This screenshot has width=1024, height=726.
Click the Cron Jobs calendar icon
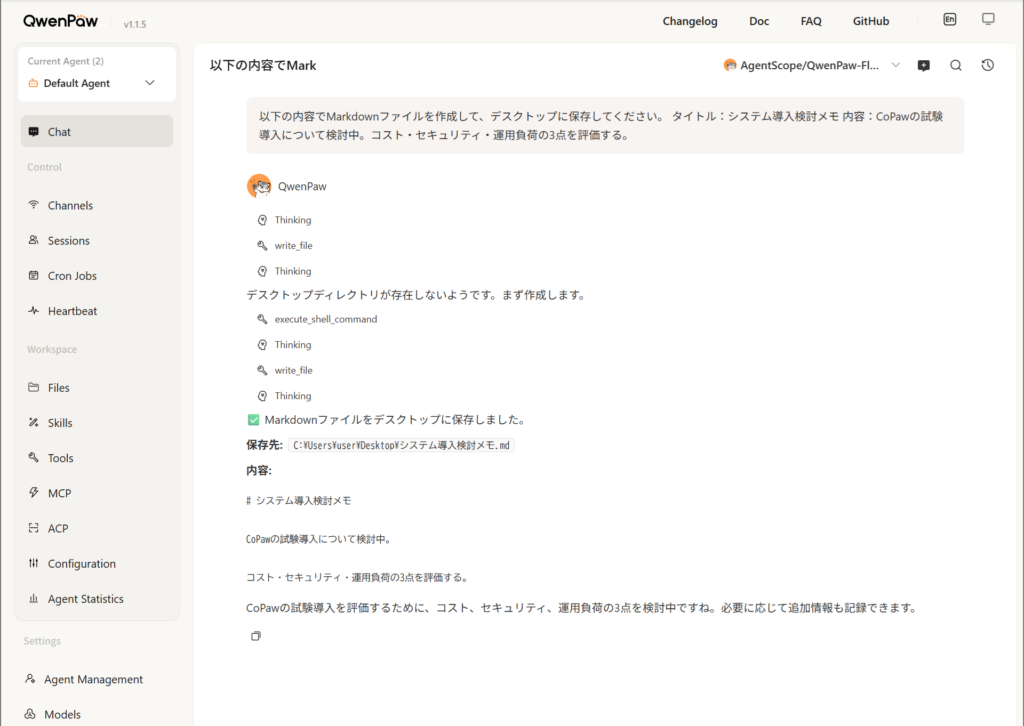[x=33, y=276]
